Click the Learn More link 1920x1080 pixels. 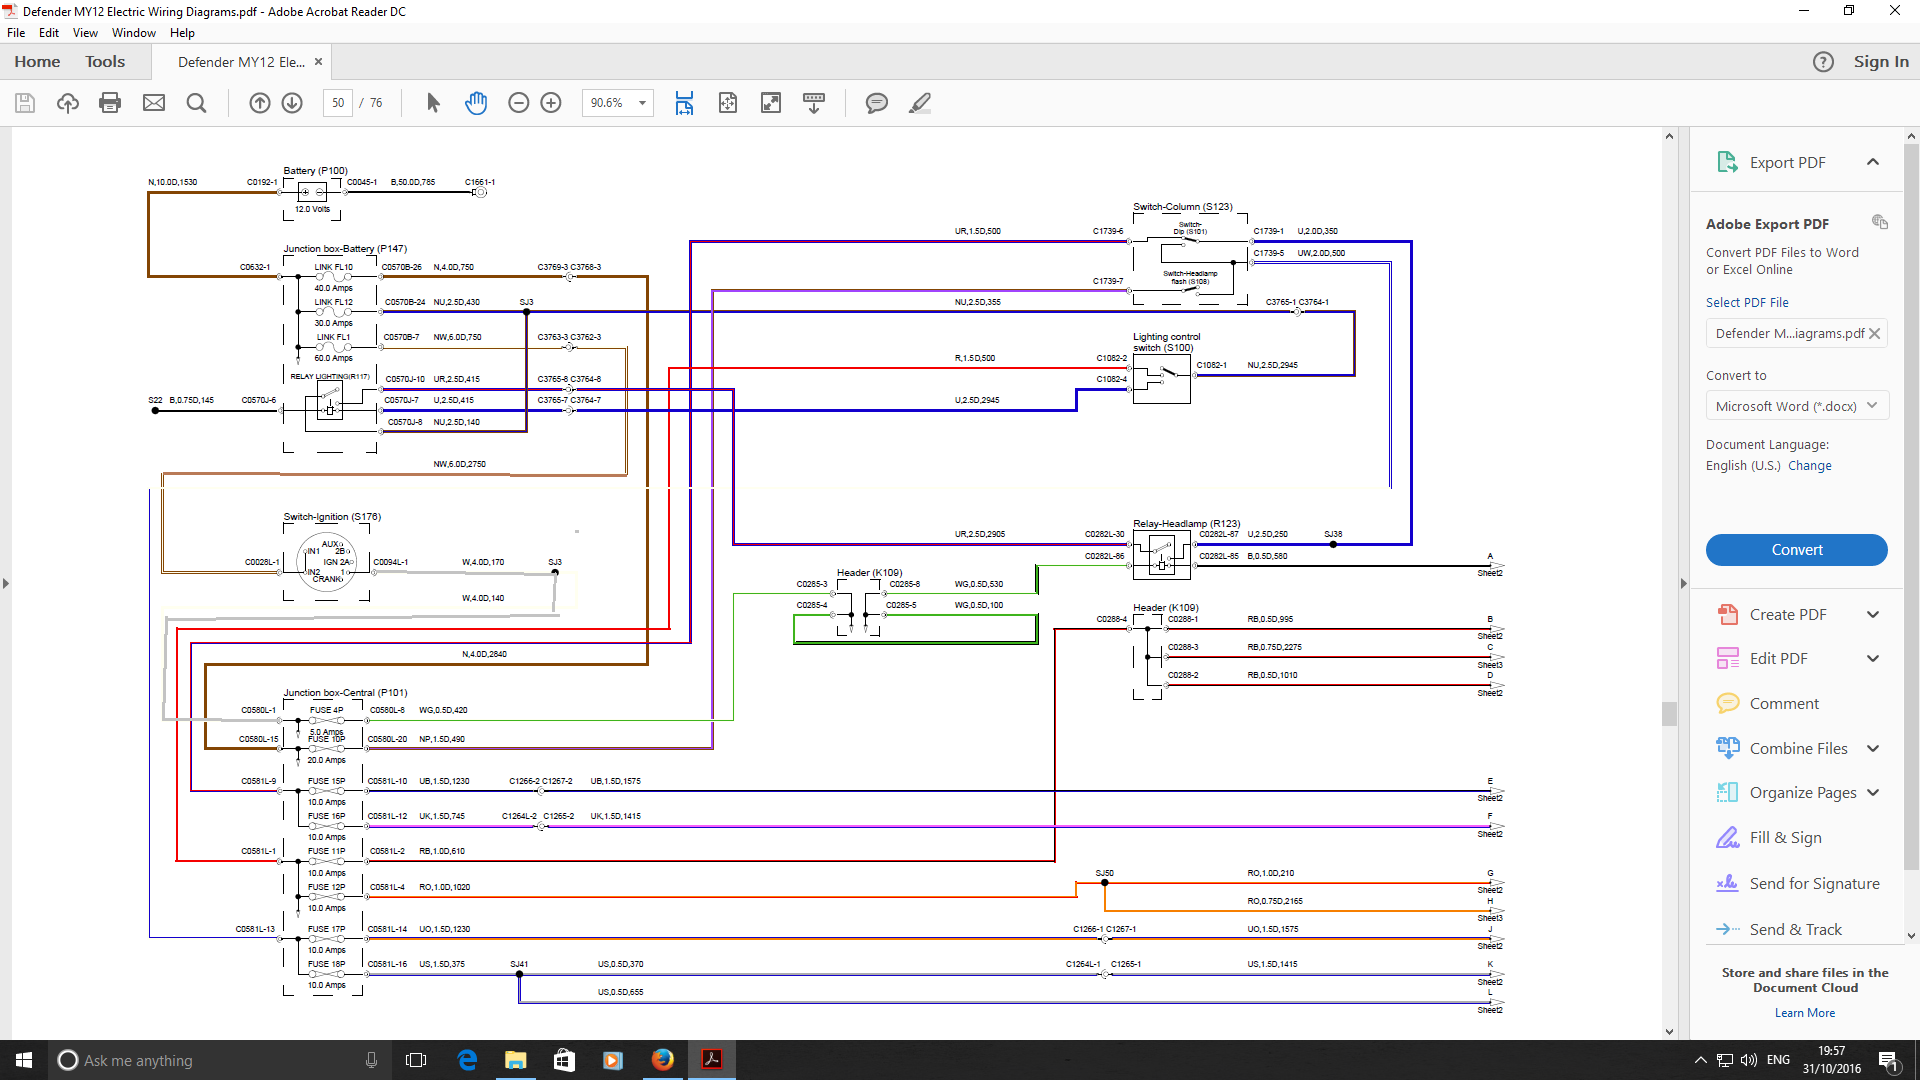pyautogui.click(x=1805, y=1013)
